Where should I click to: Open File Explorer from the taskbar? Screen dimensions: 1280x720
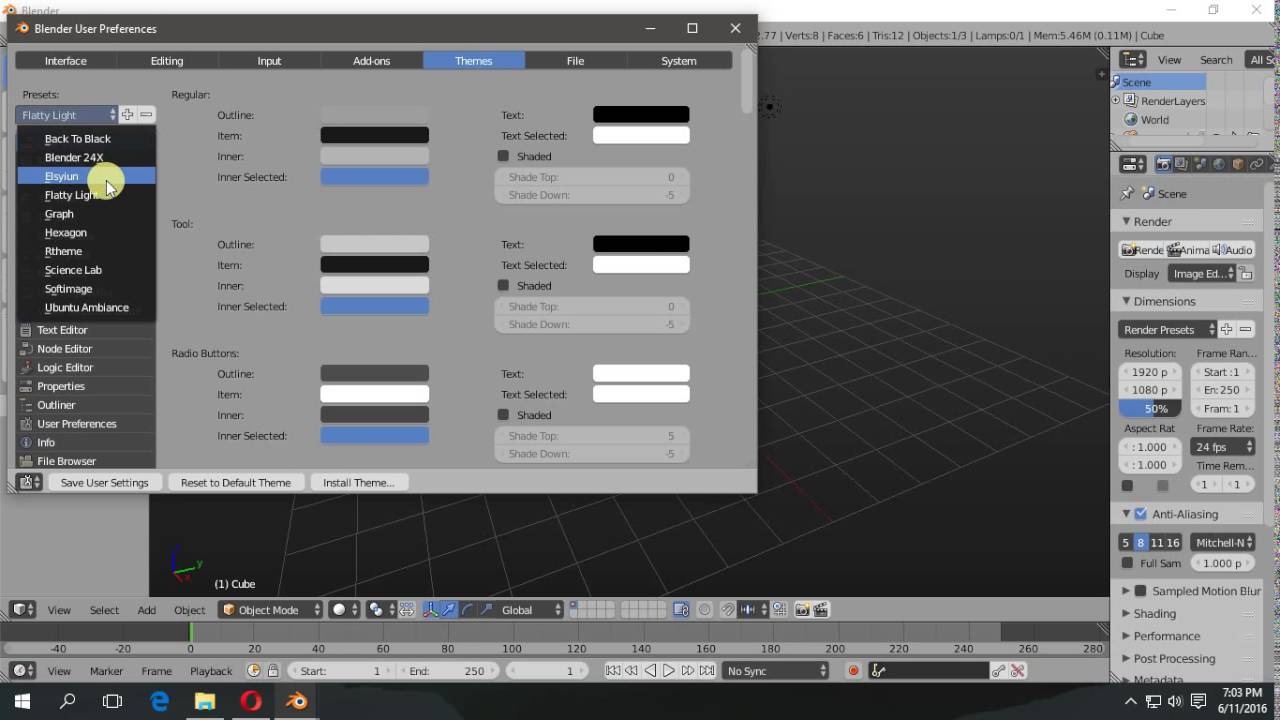tap(204, 701)
